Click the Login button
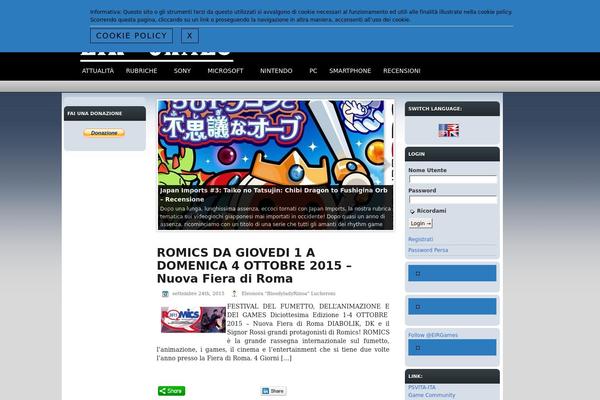This screenshot has height=400, width=600. (x=421, y=223)
